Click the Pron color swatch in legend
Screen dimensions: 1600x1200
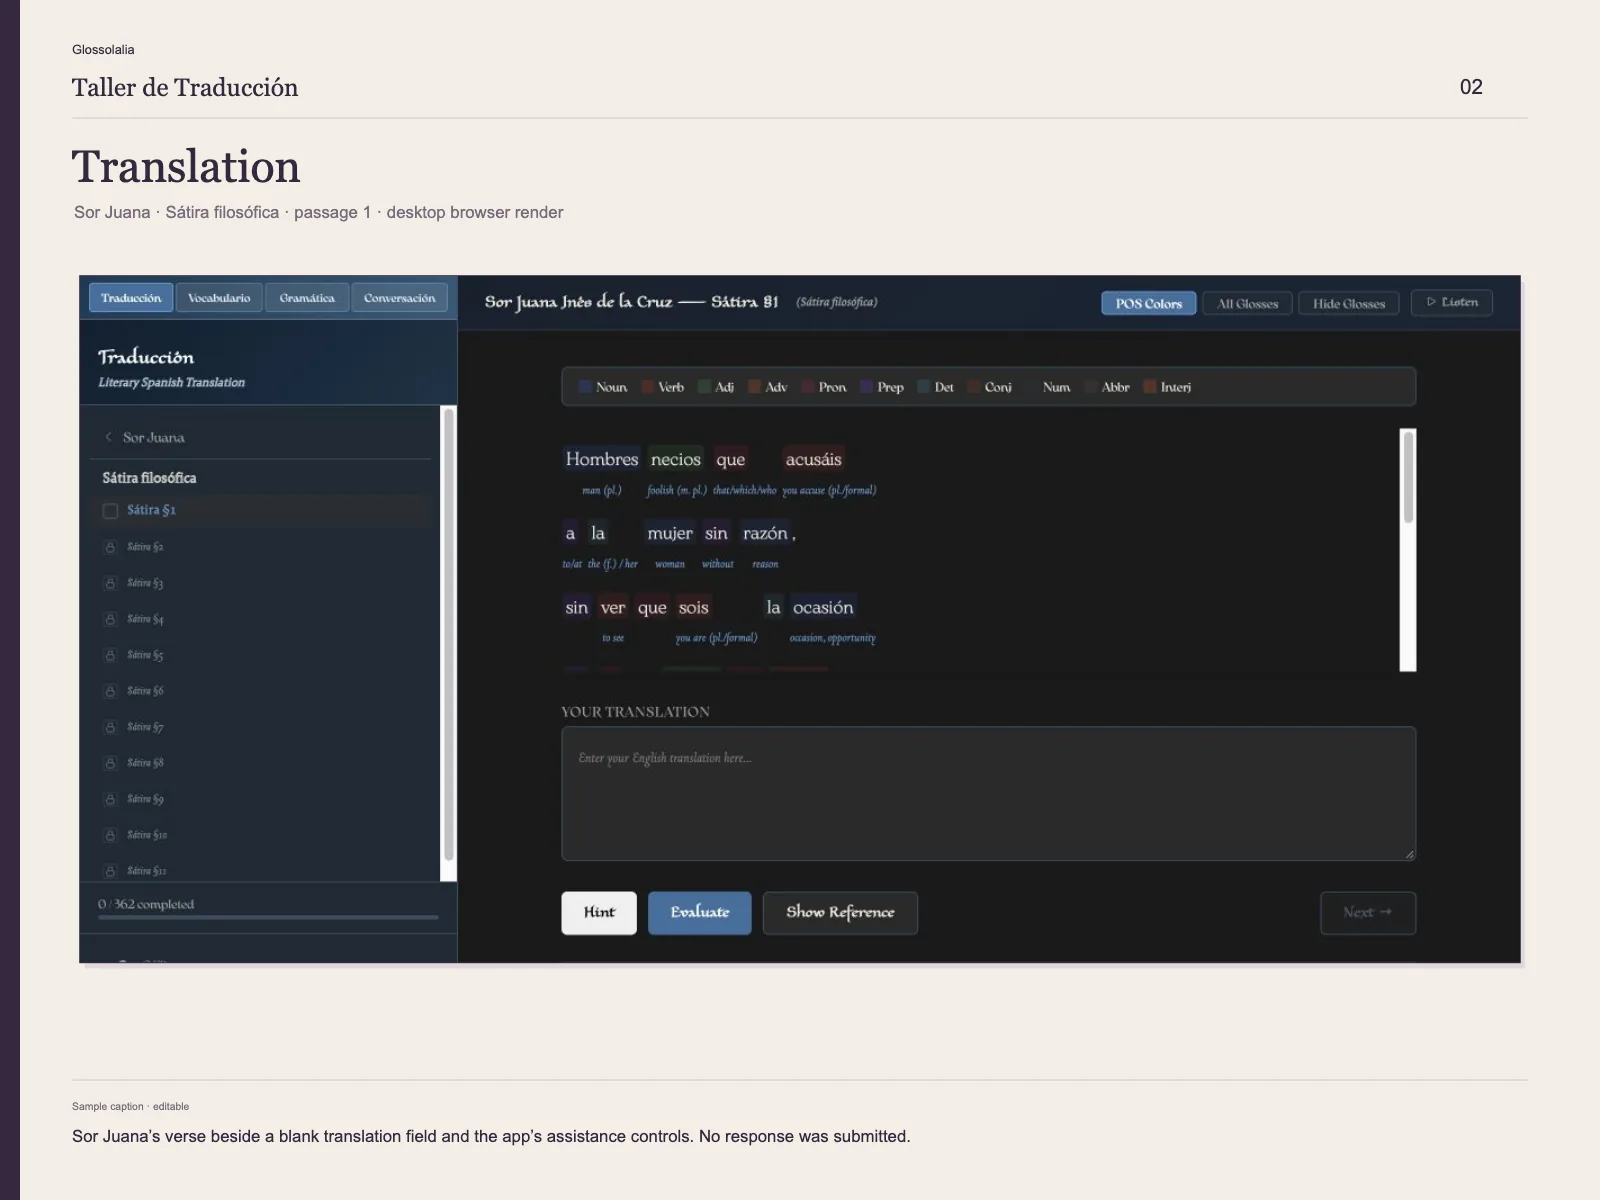coord(808,387)
